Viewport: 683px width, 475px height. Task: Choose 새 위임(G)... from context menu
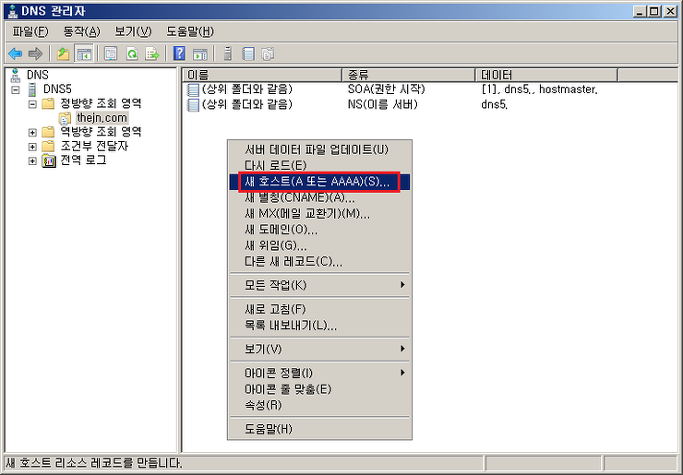(319, 246)
